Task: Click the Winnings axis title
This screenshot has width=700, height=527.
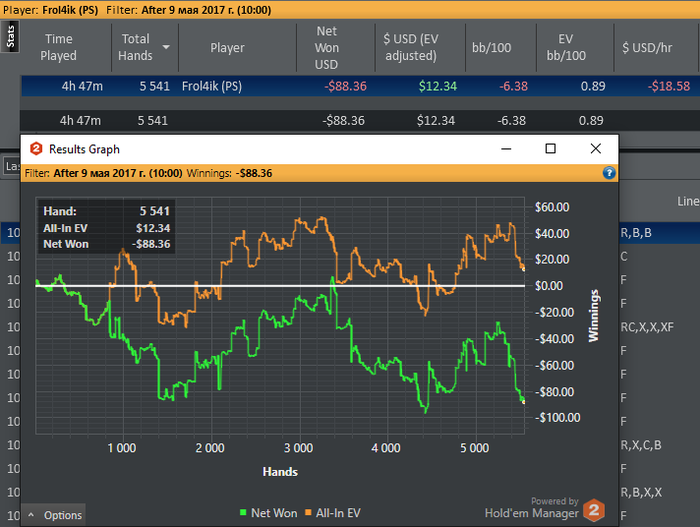Action: click(593, 316)
